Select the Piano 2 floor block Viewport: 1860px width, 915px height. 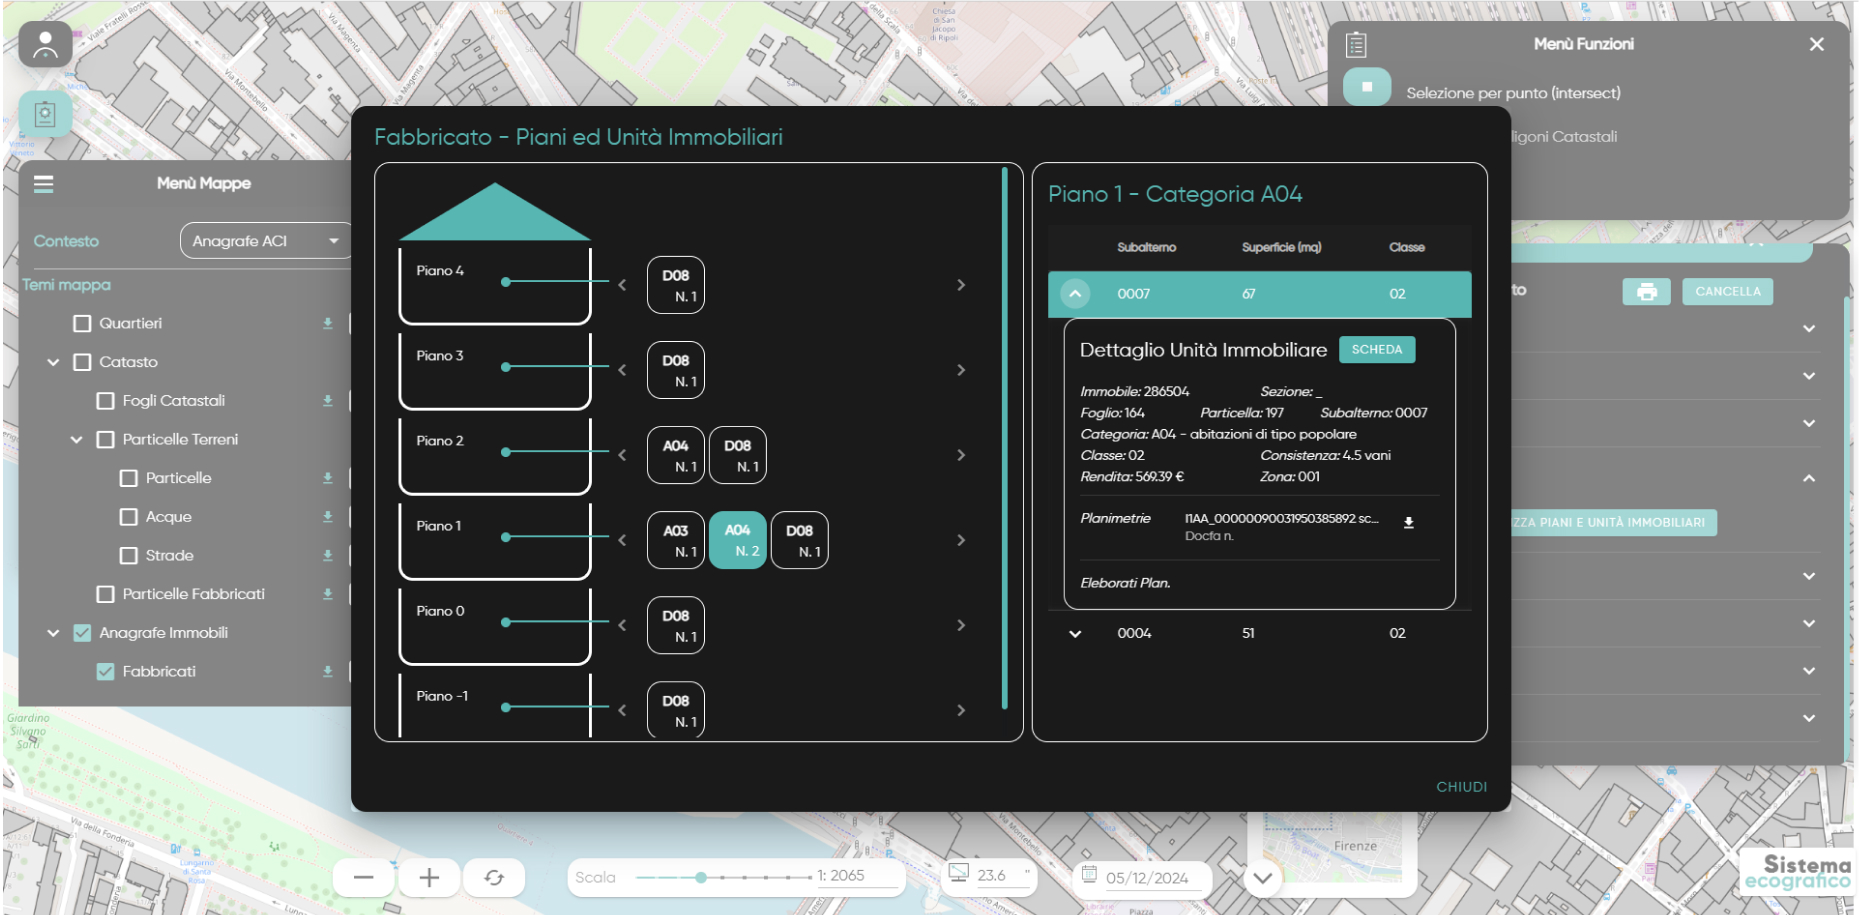click(x=495, y=456)
